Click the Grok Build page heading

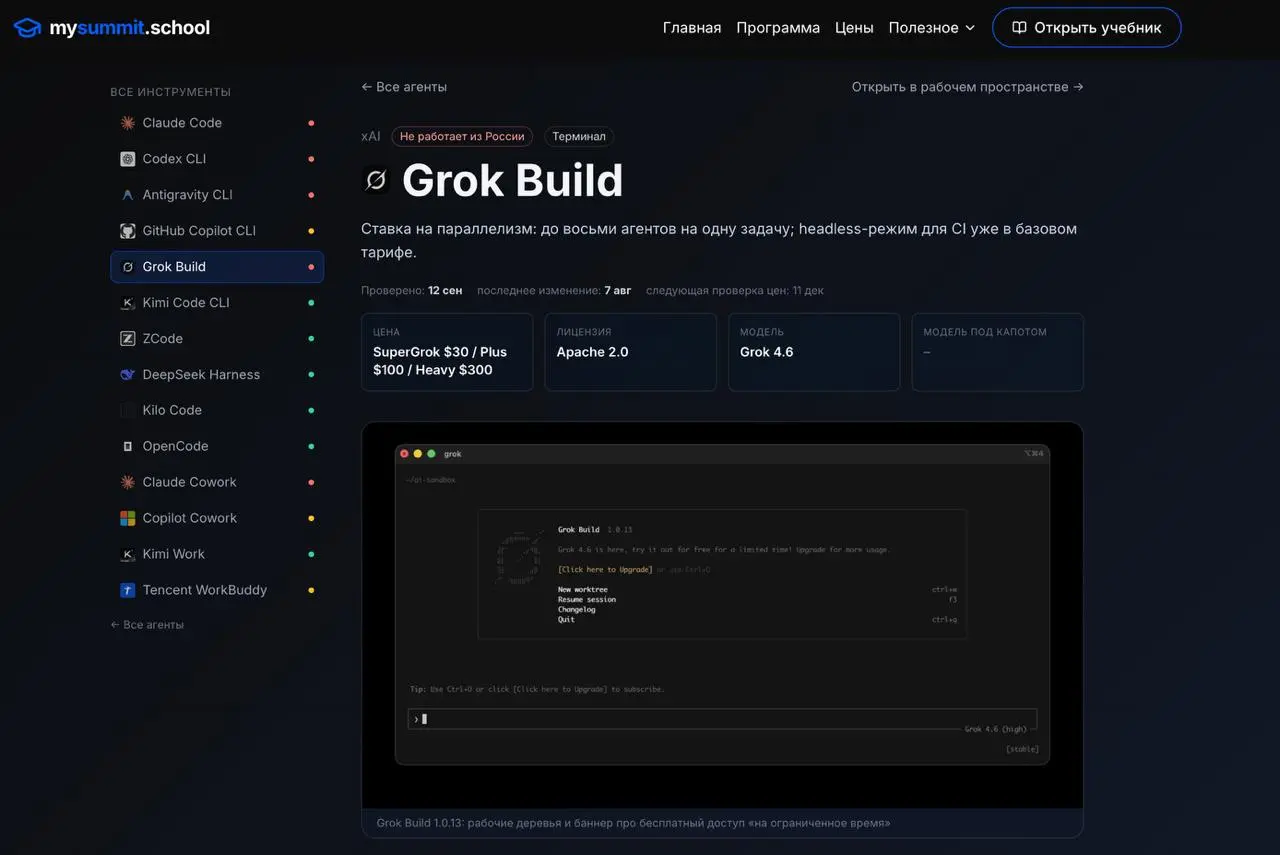(x=512, y=180)
